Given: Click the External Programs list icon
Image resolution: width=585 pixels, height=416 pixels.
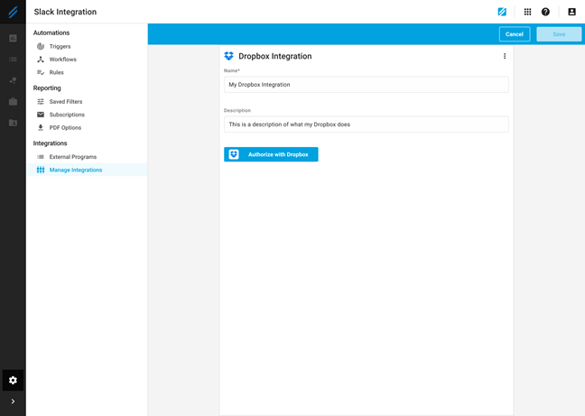Looking at the screenshot, I should click(40, 157).
